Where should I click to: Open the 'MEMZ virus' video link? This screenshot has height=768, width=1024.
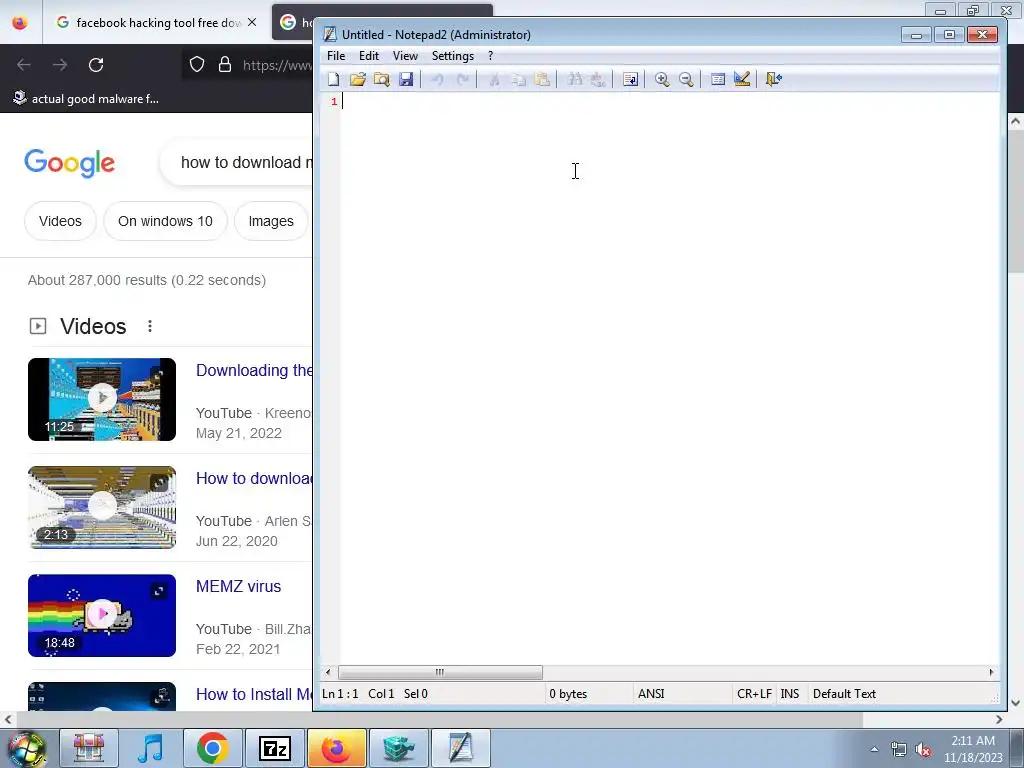click(238, 586)
